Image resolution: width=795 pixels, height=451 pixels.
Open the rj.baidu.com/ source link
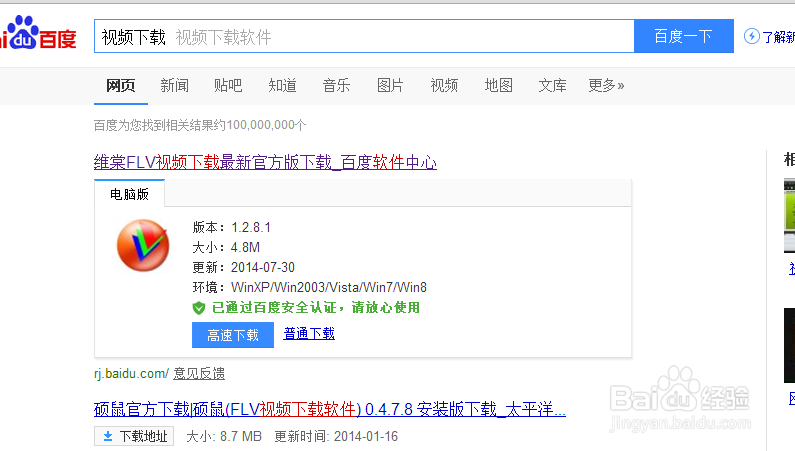[131, 374]
